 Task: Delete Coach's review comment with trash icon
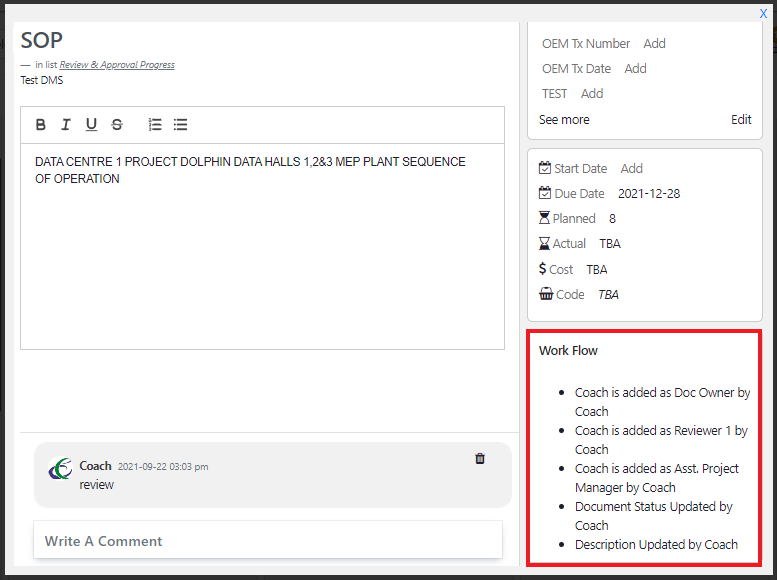(480, 459)
